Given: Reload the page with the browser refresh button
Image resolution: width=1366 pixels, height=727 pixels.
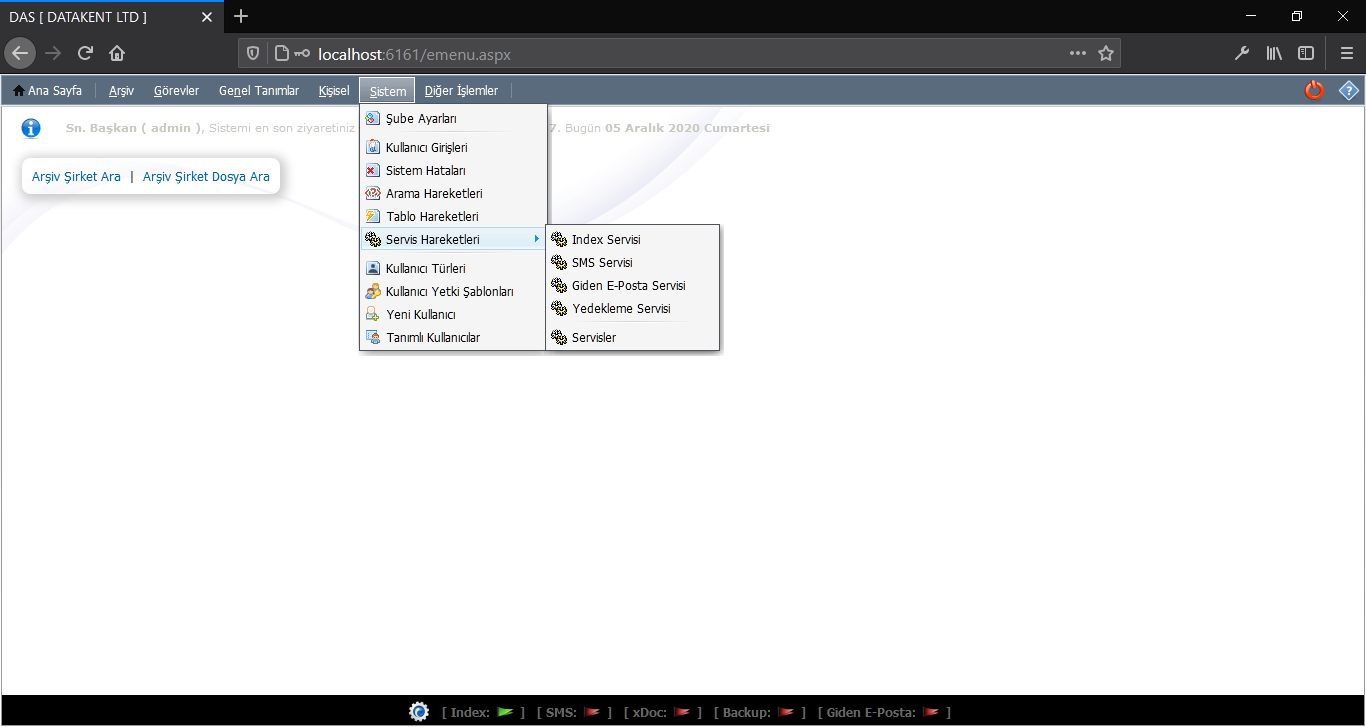Looking at the screenshot, I should point(85,54).
